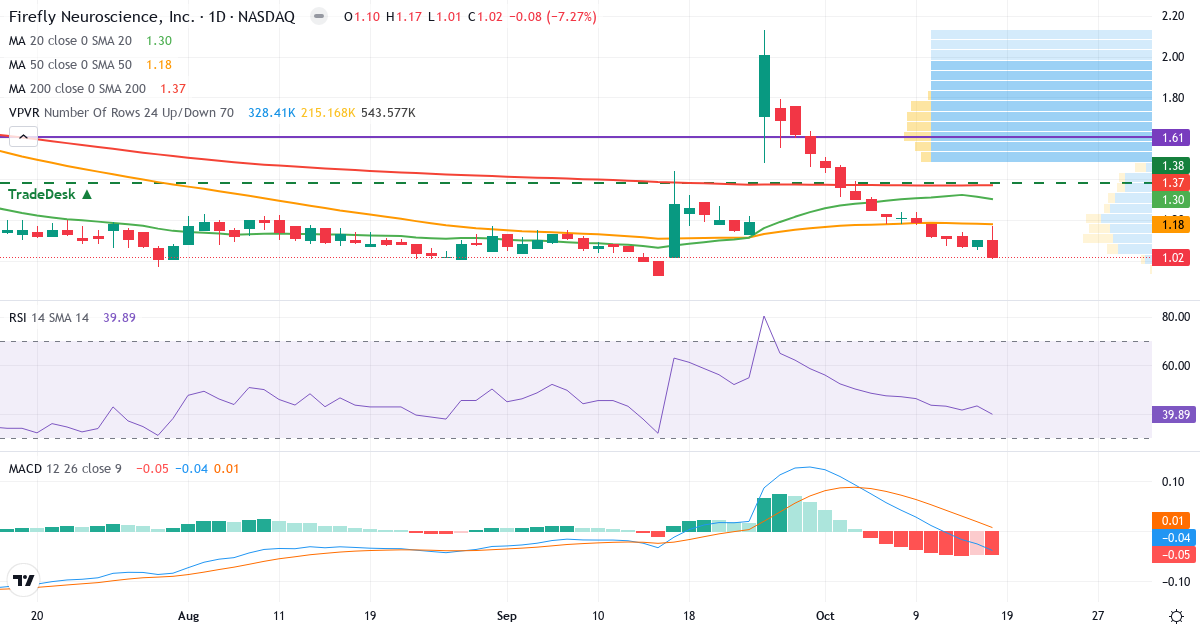Screen dimensions: 1200x630
Task: Click the Sep label on time axis
Action: click(x=508, y=615)
